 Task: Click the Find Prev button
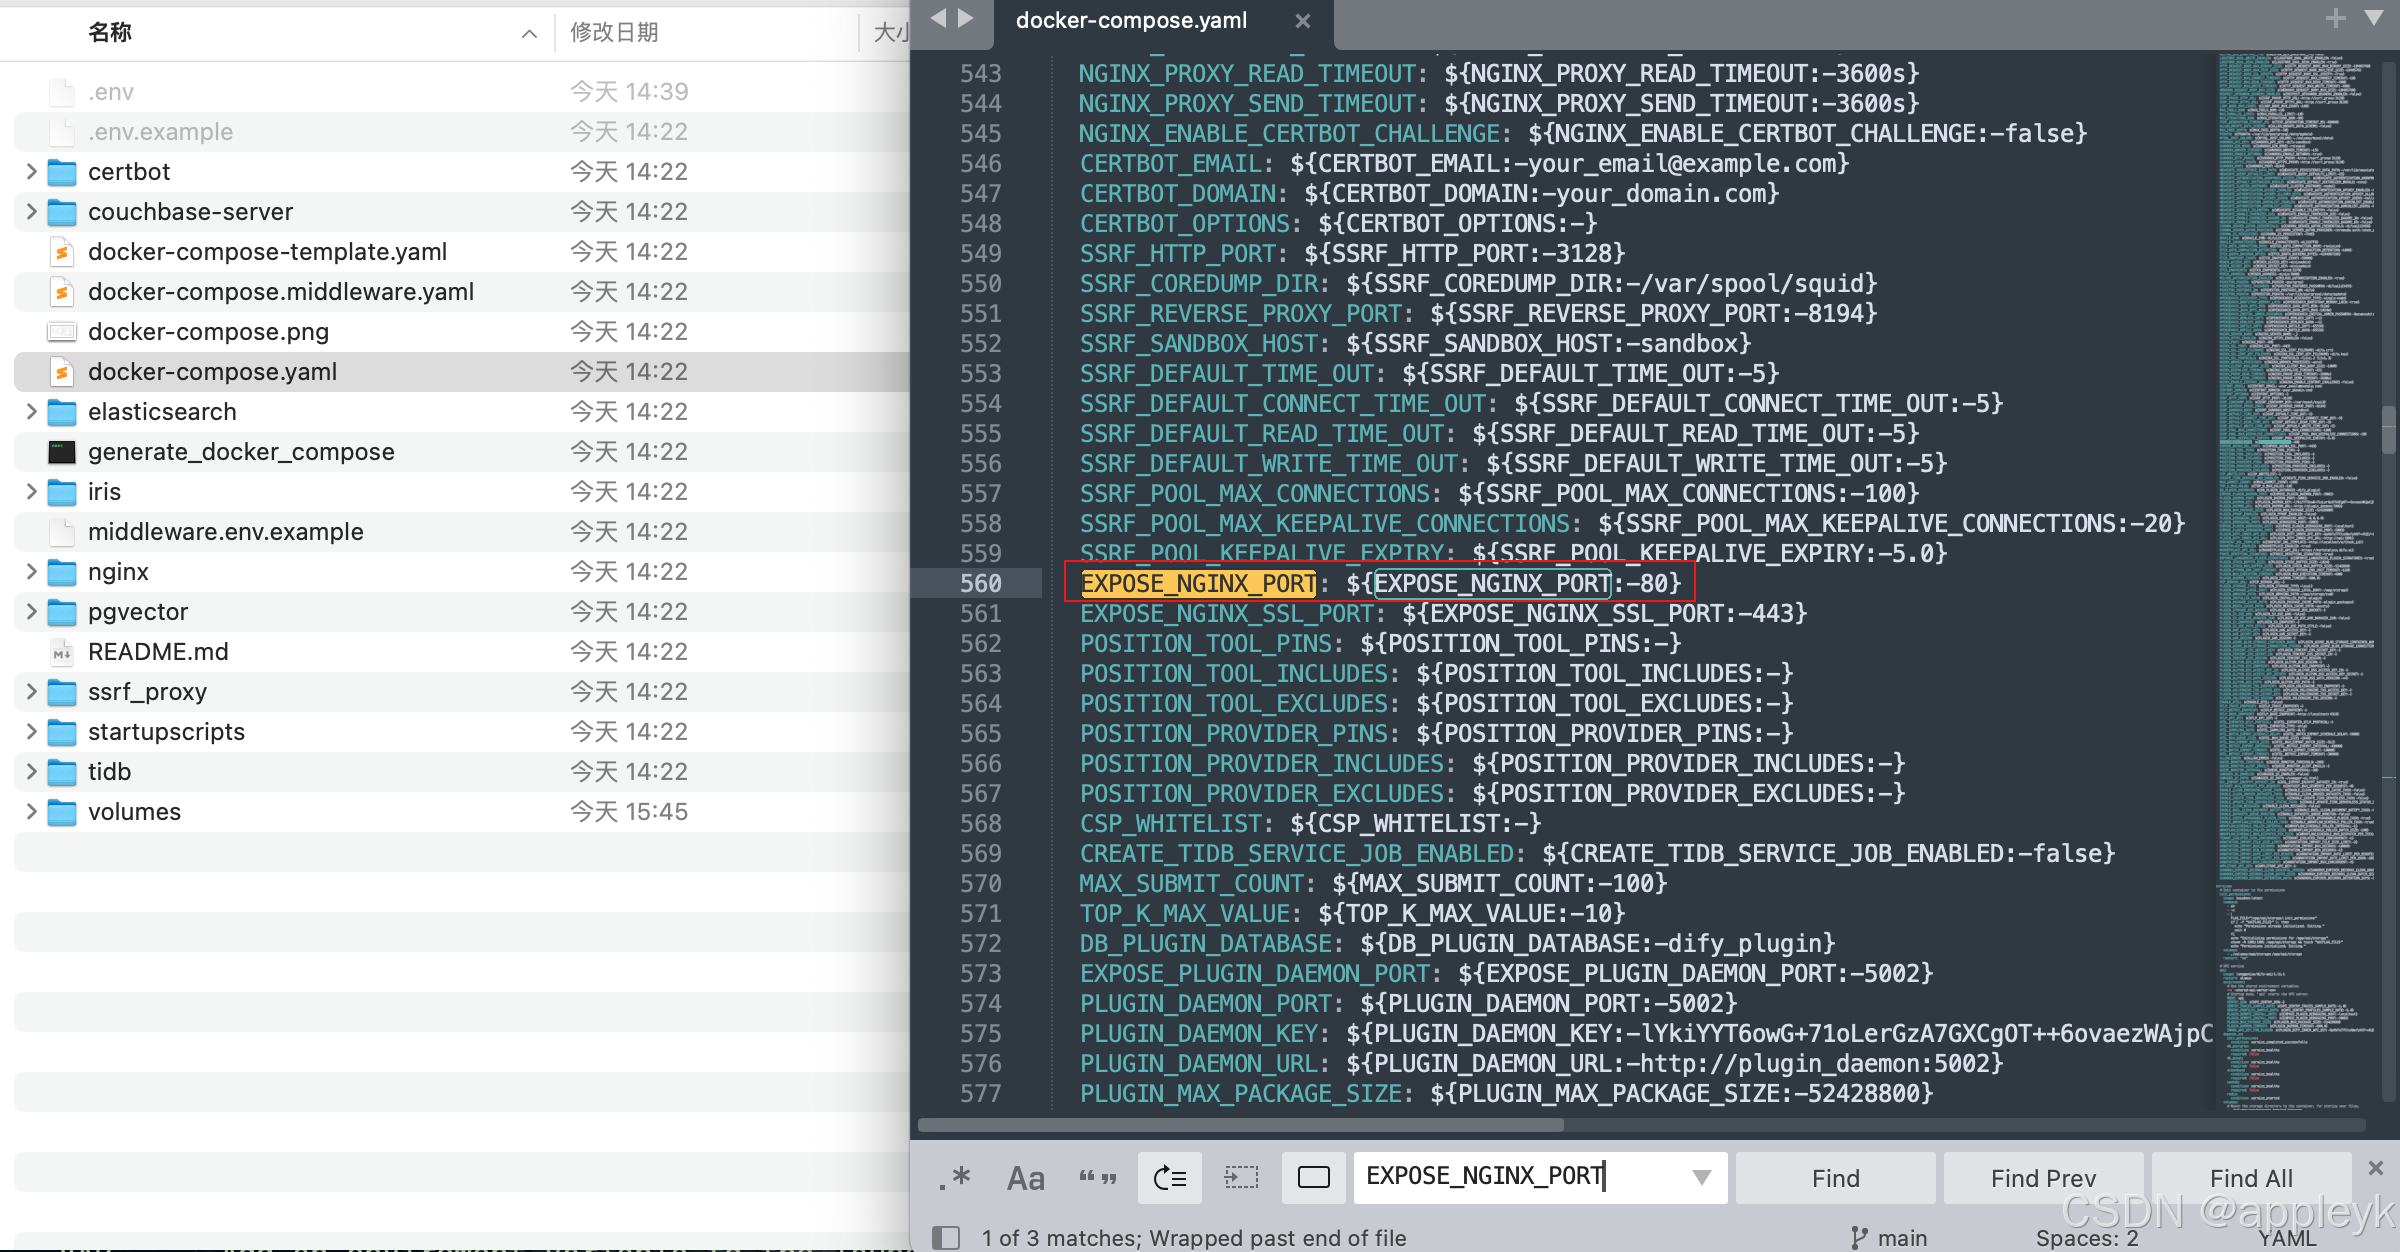[2042, 1177]
